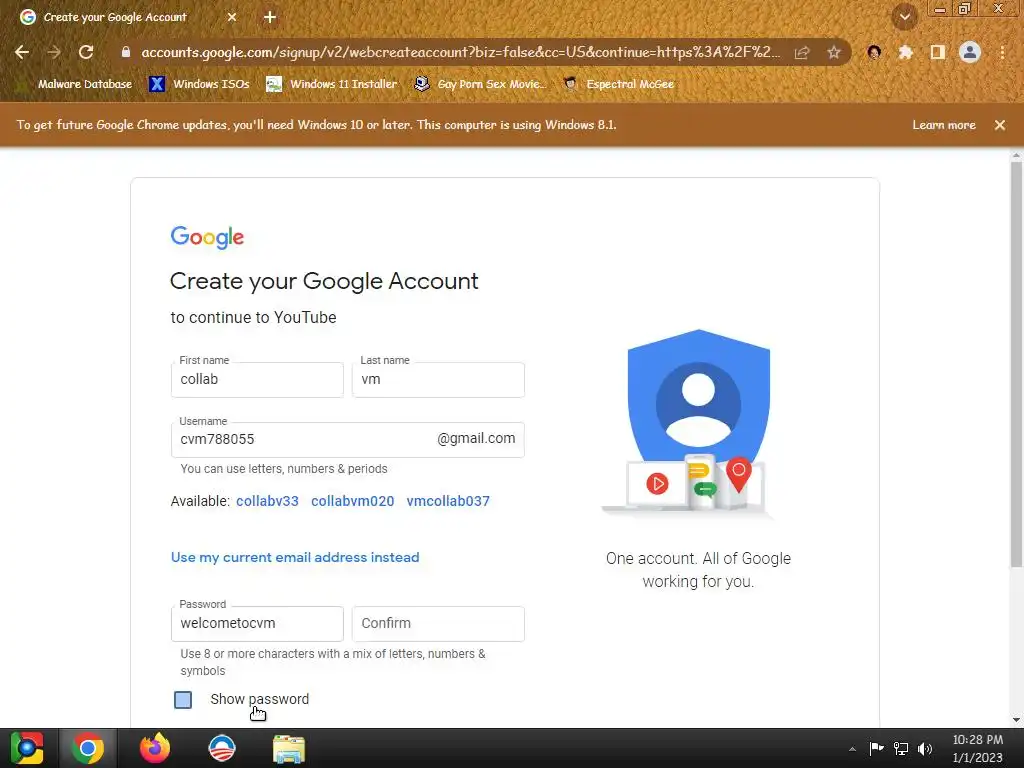This screenshot has height=768, width=1024.
Task: Click the Google logo
Action: click(x=207, y=237)
